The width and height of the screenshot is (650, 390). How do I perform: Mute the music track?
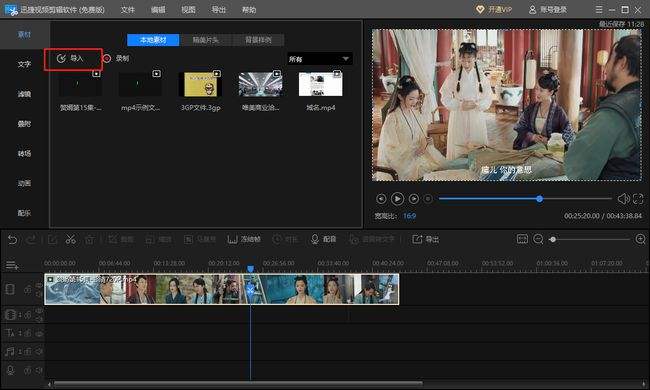coord(39,352)
